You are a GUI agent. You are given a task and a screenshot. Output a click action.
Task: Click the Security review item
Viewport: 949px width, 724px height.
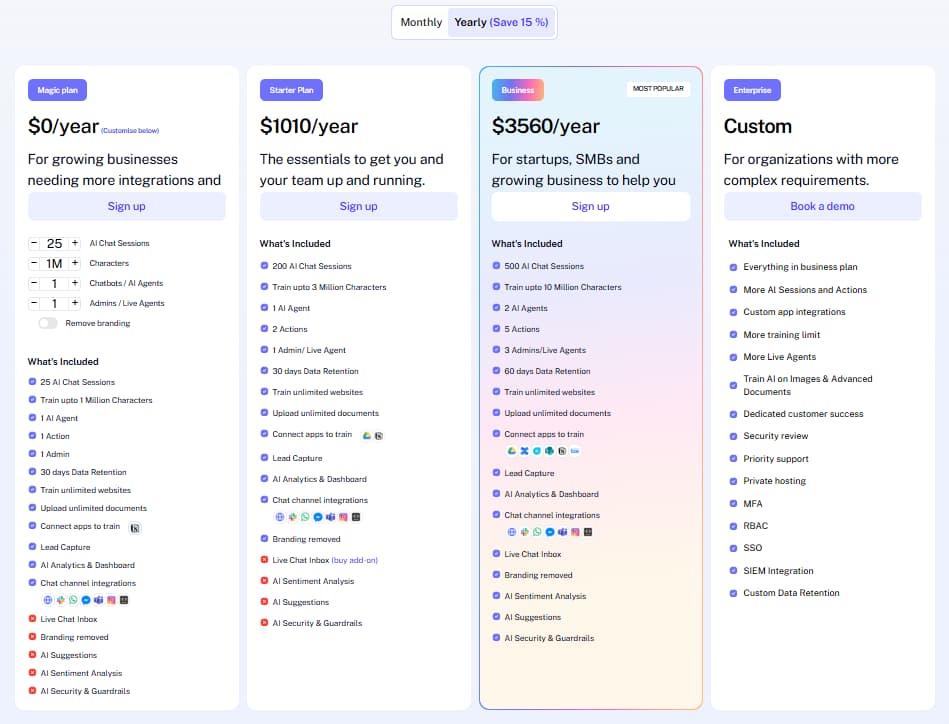coord(775,436)
